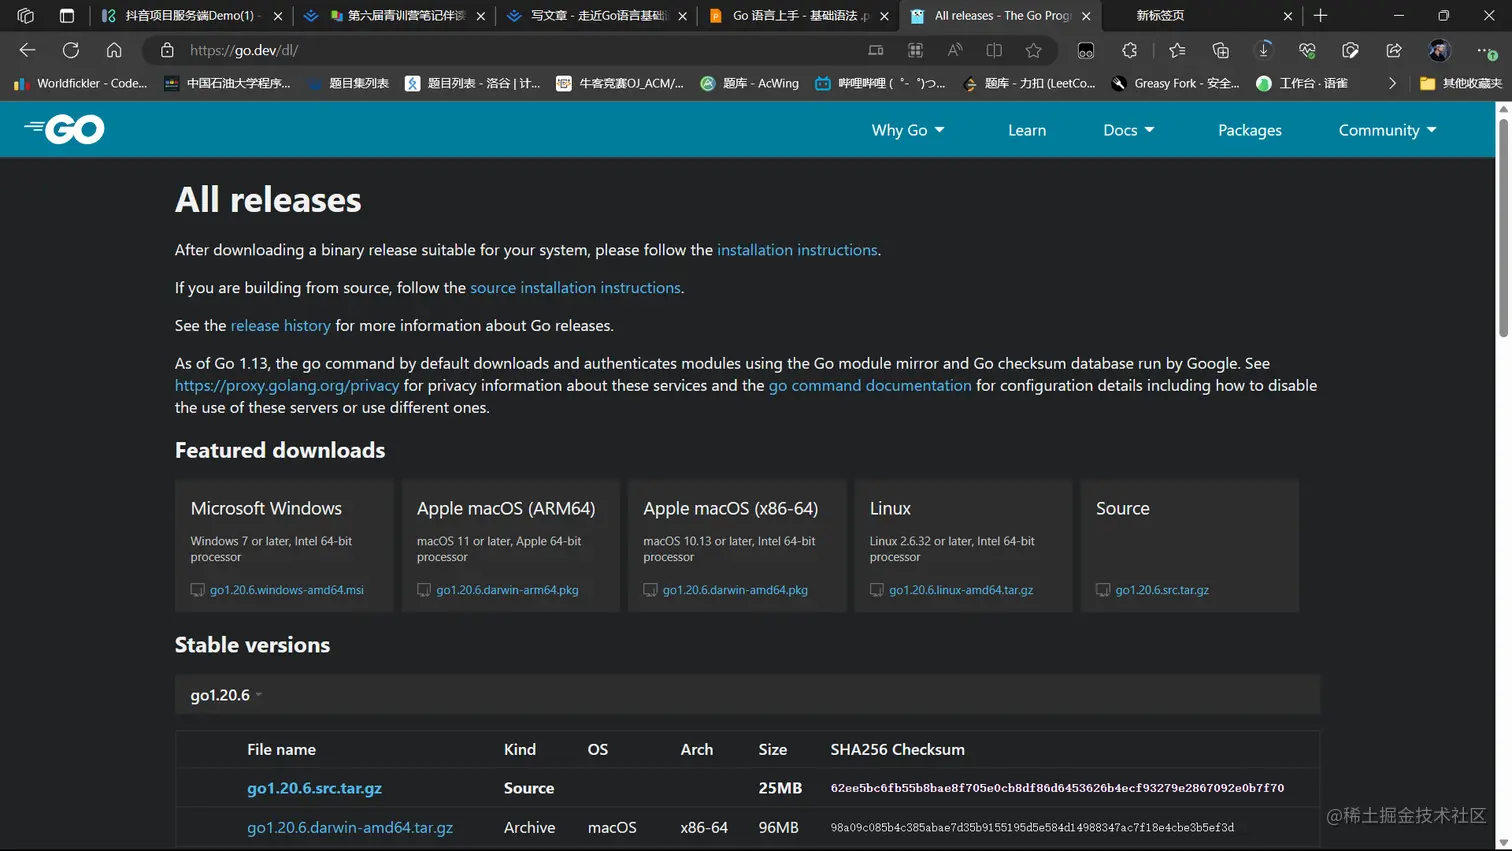The width and height of the screenshot is (1512, 851).
Task: Open the 题库 - AcWing bookmark
Action: (x=750, y=84)
